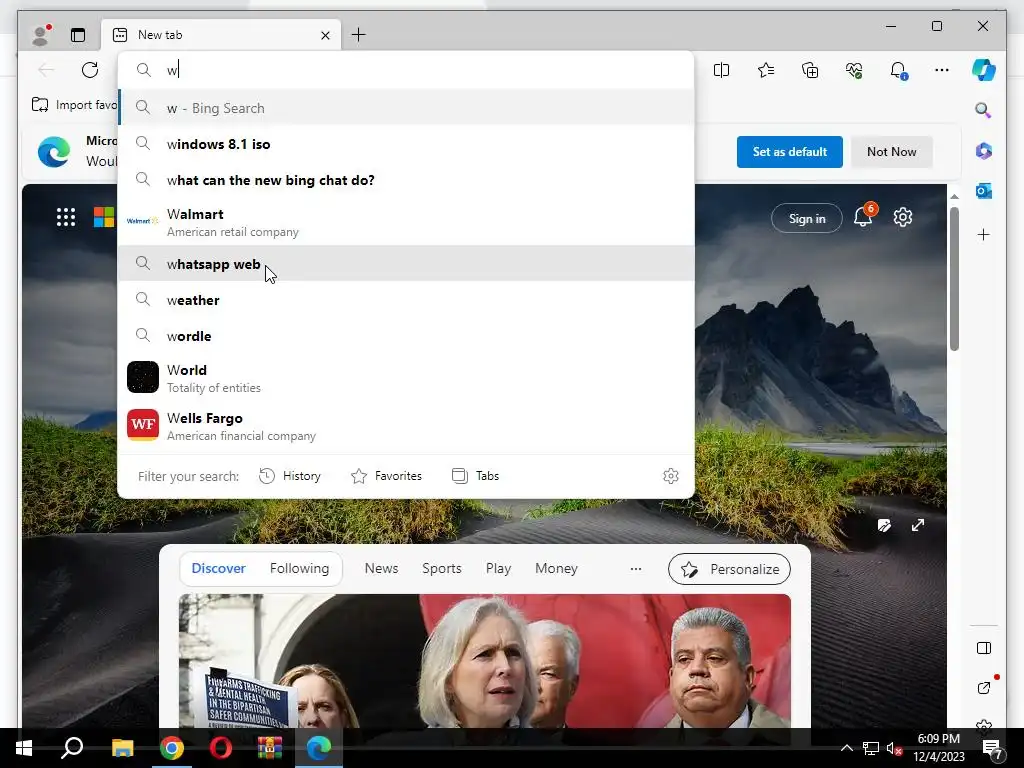Image resolution: width=1024 pixels, height=768 pixels.
Task: Filter search by Favorites
Action: point(387,476)
